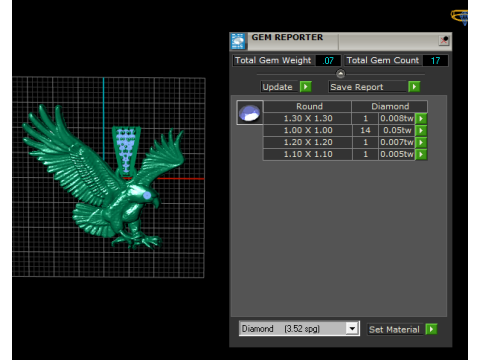The image size is (480, 360).
Task: Collapse the panel using round chevron button
Action: (x=340, y=73)
